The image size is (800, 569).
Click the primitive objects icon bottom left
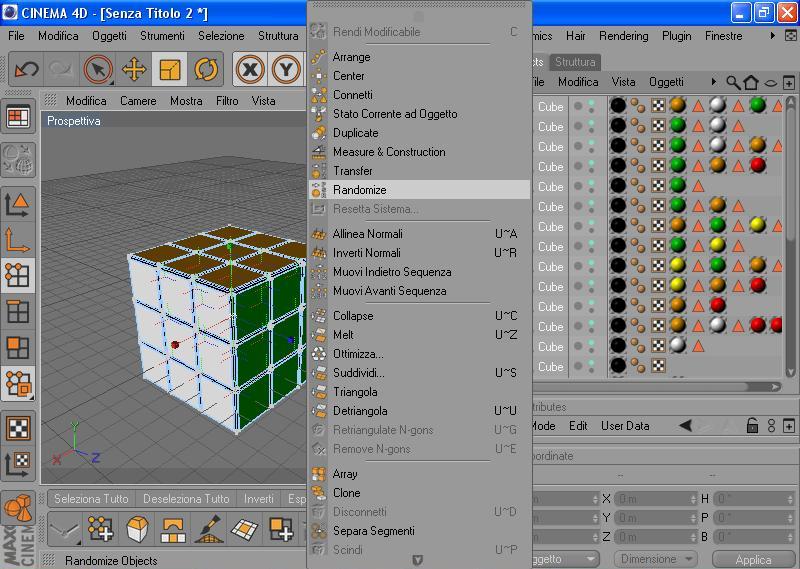coord(19,507)
